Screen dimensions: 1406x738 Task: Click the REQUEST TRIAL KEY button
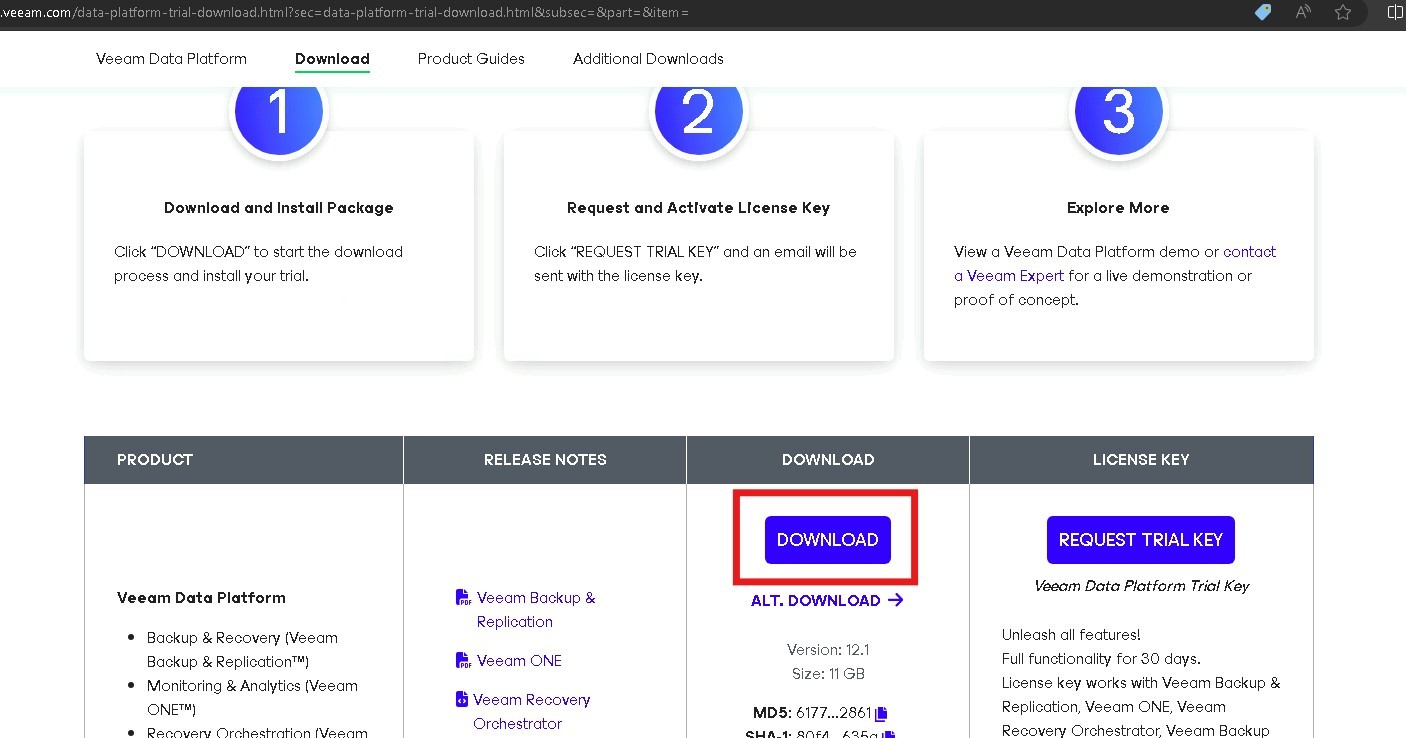coord(1140,540)
